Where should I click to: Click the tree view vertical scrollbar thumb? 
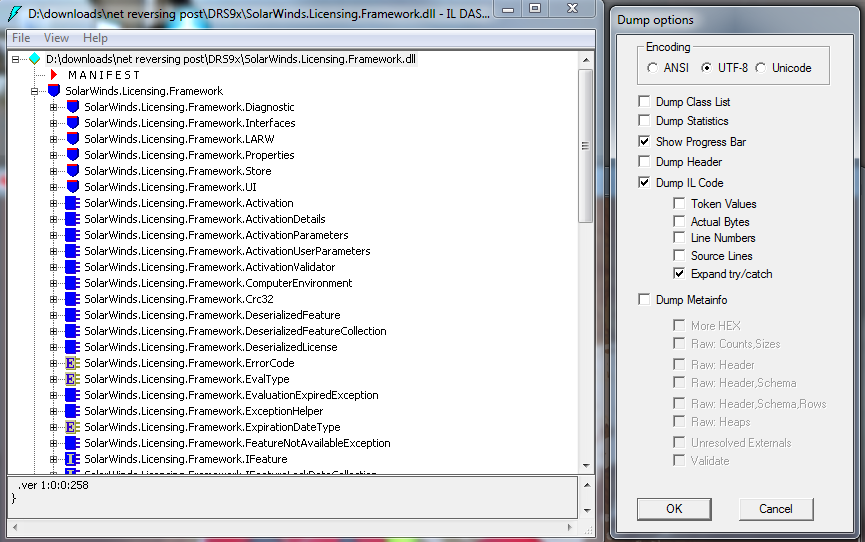coord(585,146)
